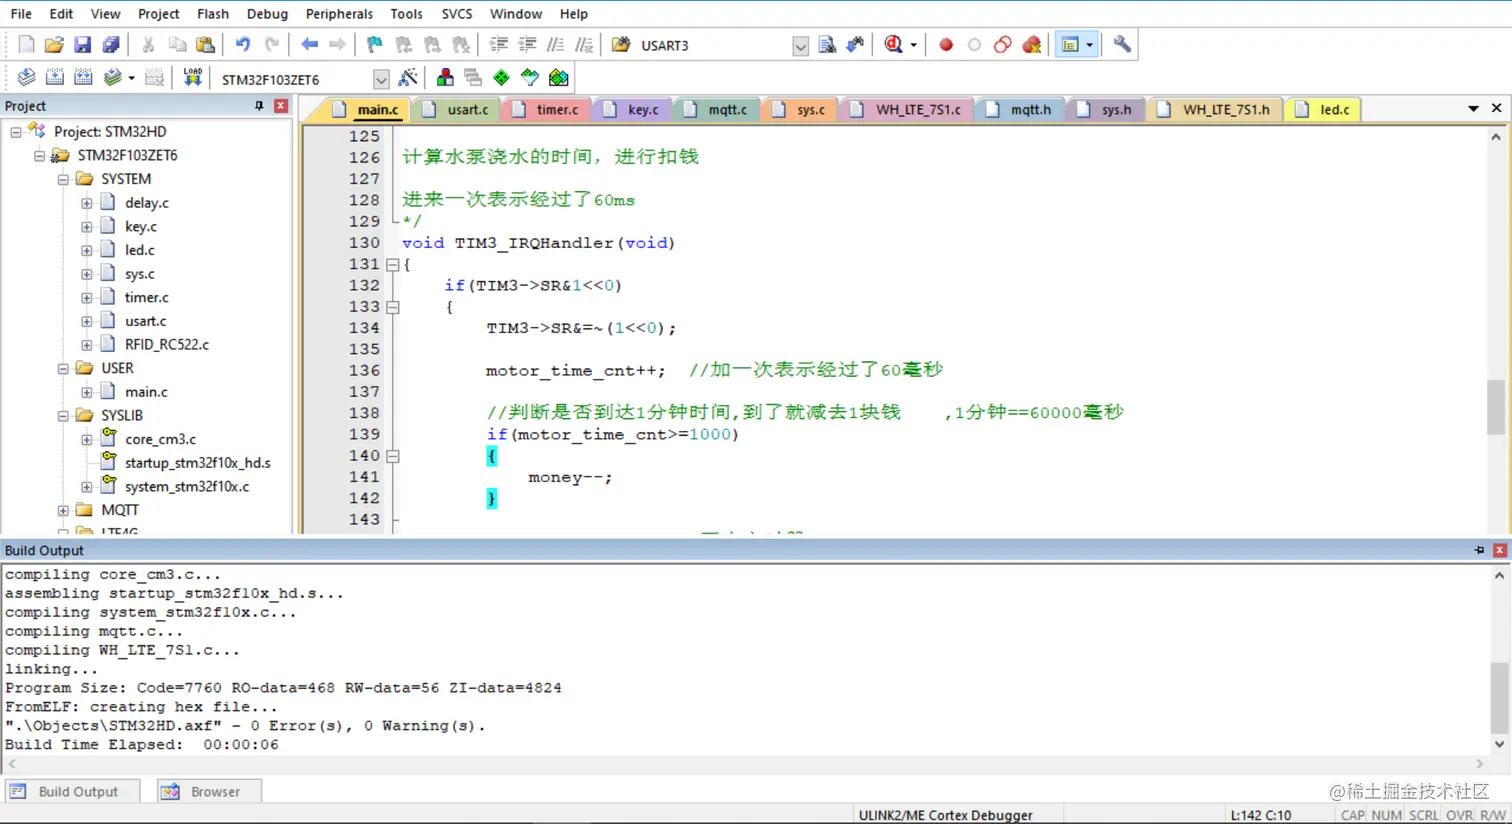This screenshot has height=824, width=1512.
Task: Open the Peripherals menu
Action: (x=339, y=13)
